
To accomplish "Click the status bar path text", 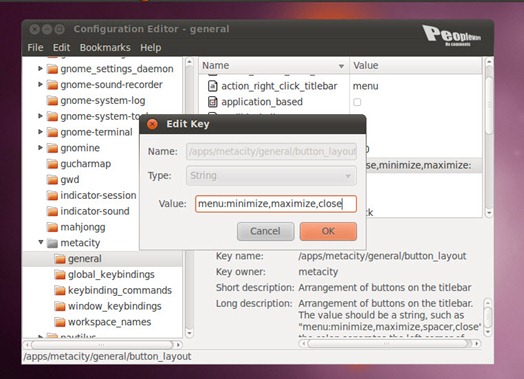I will click(x=107, y=357).
